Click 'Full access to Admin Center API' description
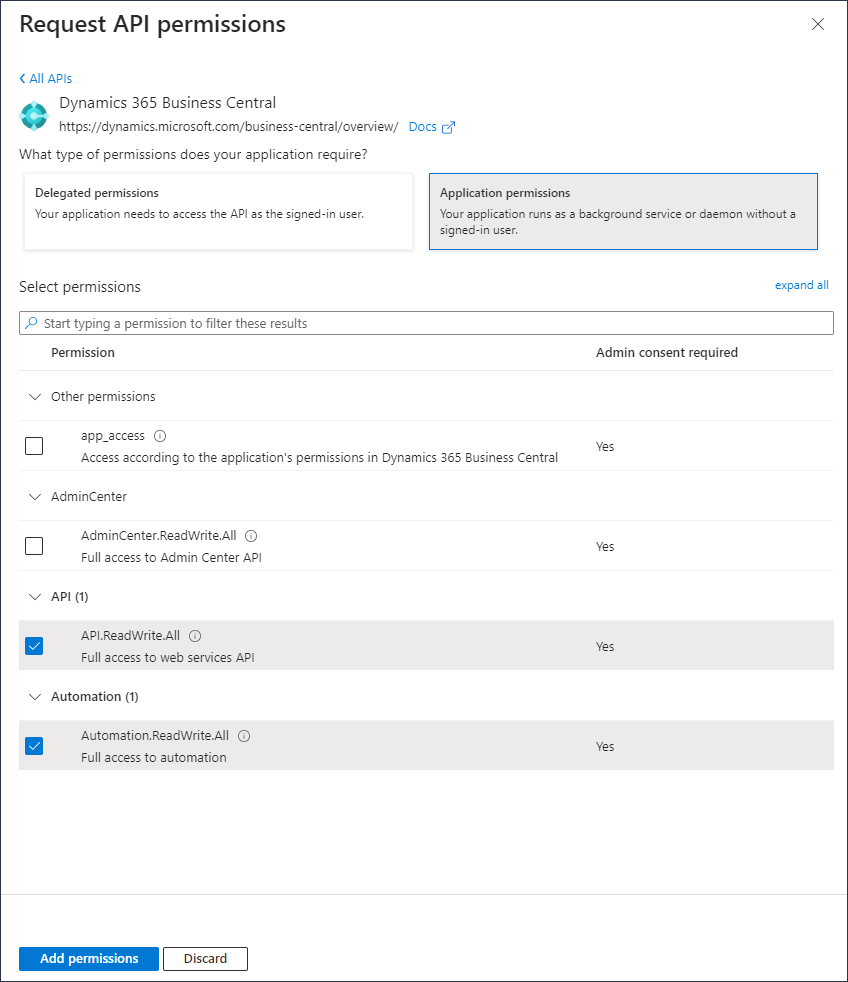Image resolution: width=848 pixels, height=982 pixels. tap(172, 557)
